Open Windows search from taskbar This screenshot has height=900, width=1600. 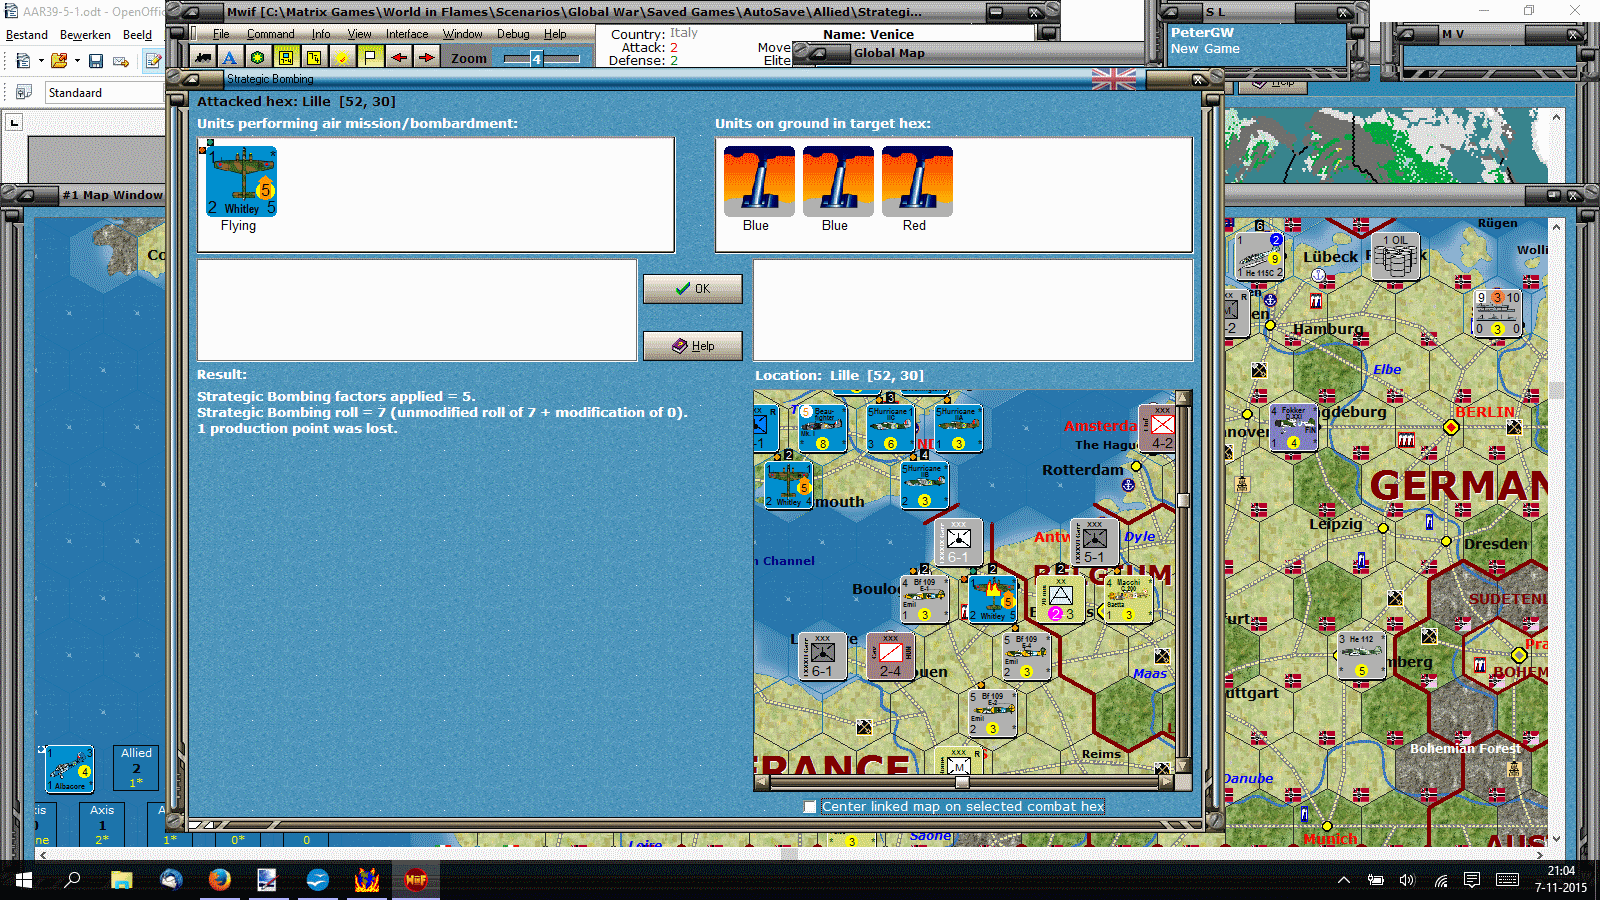[x=72, y=880]
